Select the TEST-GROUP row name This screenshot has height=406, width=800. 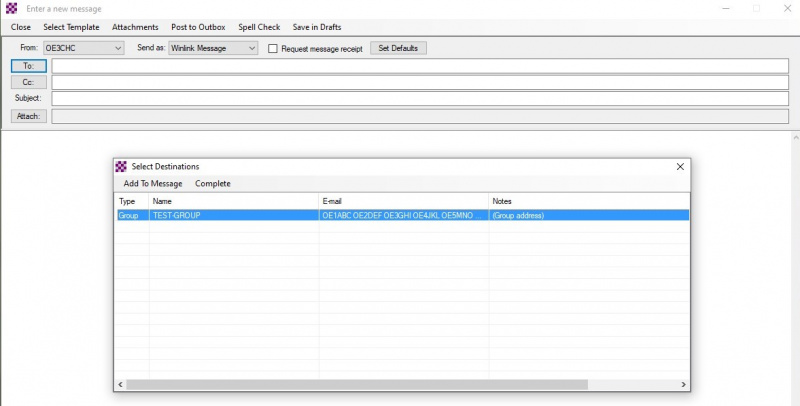177,215
